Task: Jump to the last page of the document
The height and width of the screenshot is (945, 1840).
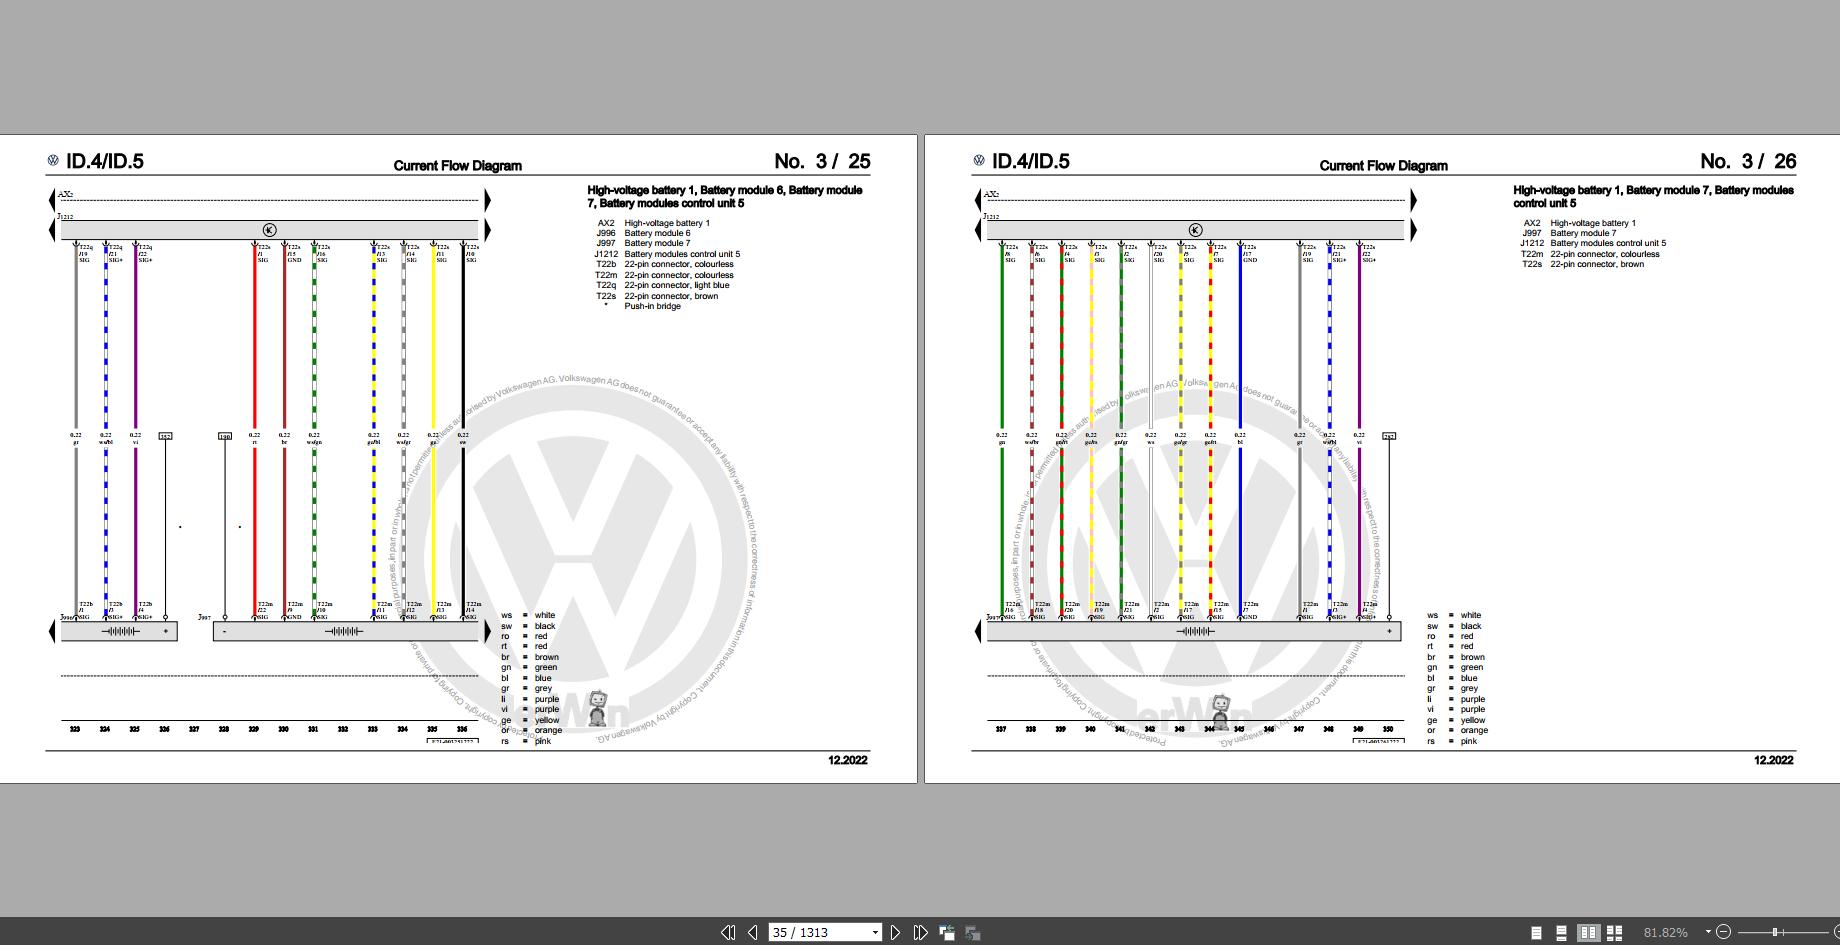Action: [x=920, y=932]
